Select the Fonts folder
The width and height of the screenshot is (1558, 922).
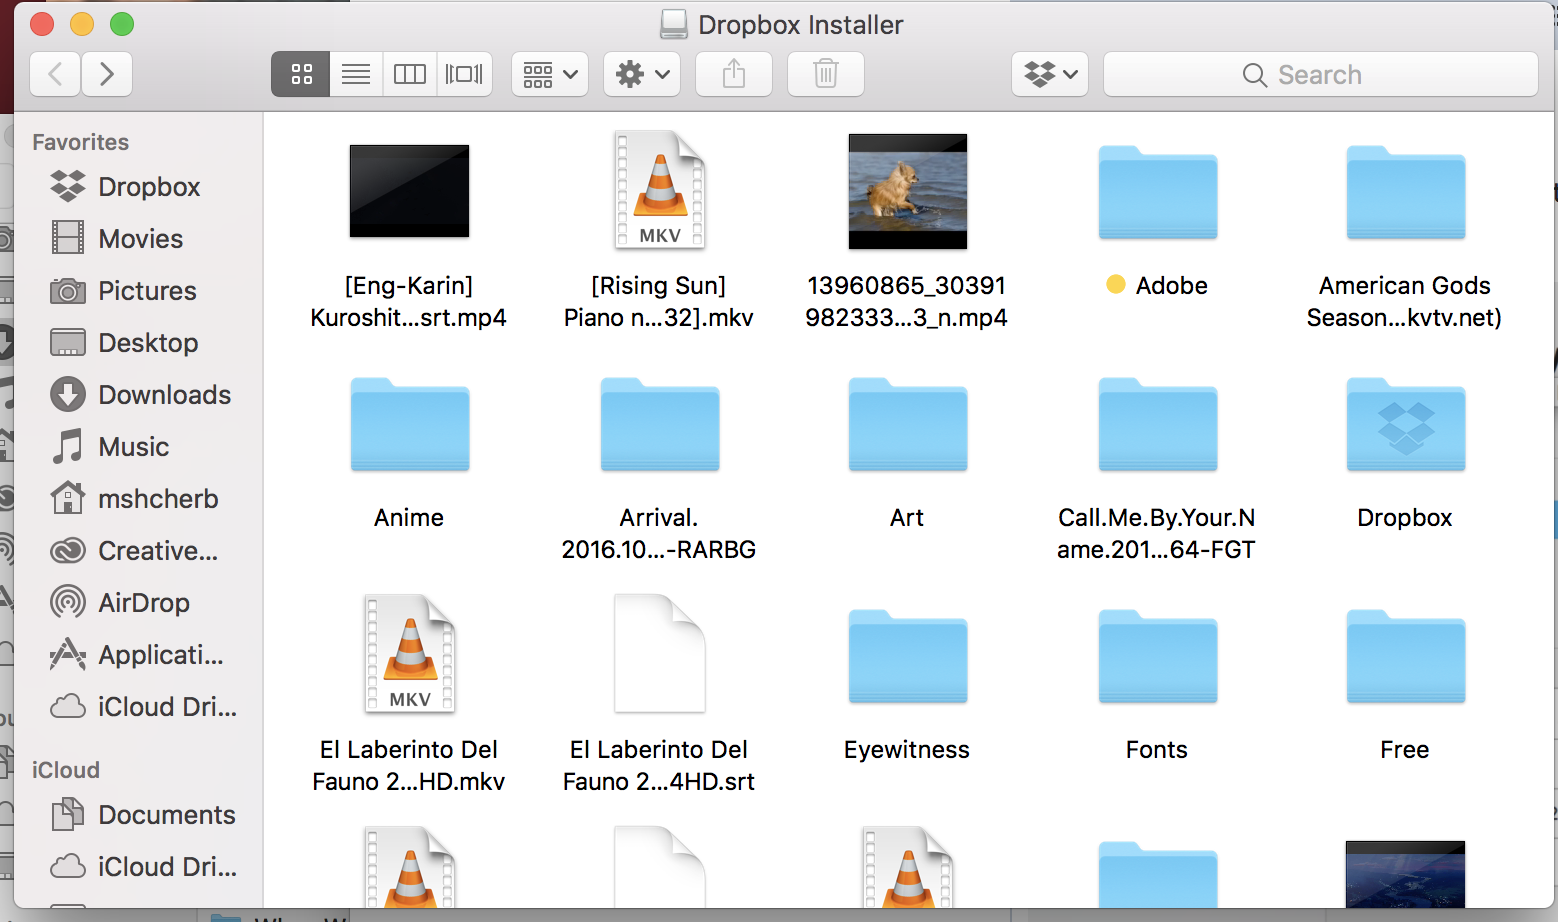[1157, 656]
